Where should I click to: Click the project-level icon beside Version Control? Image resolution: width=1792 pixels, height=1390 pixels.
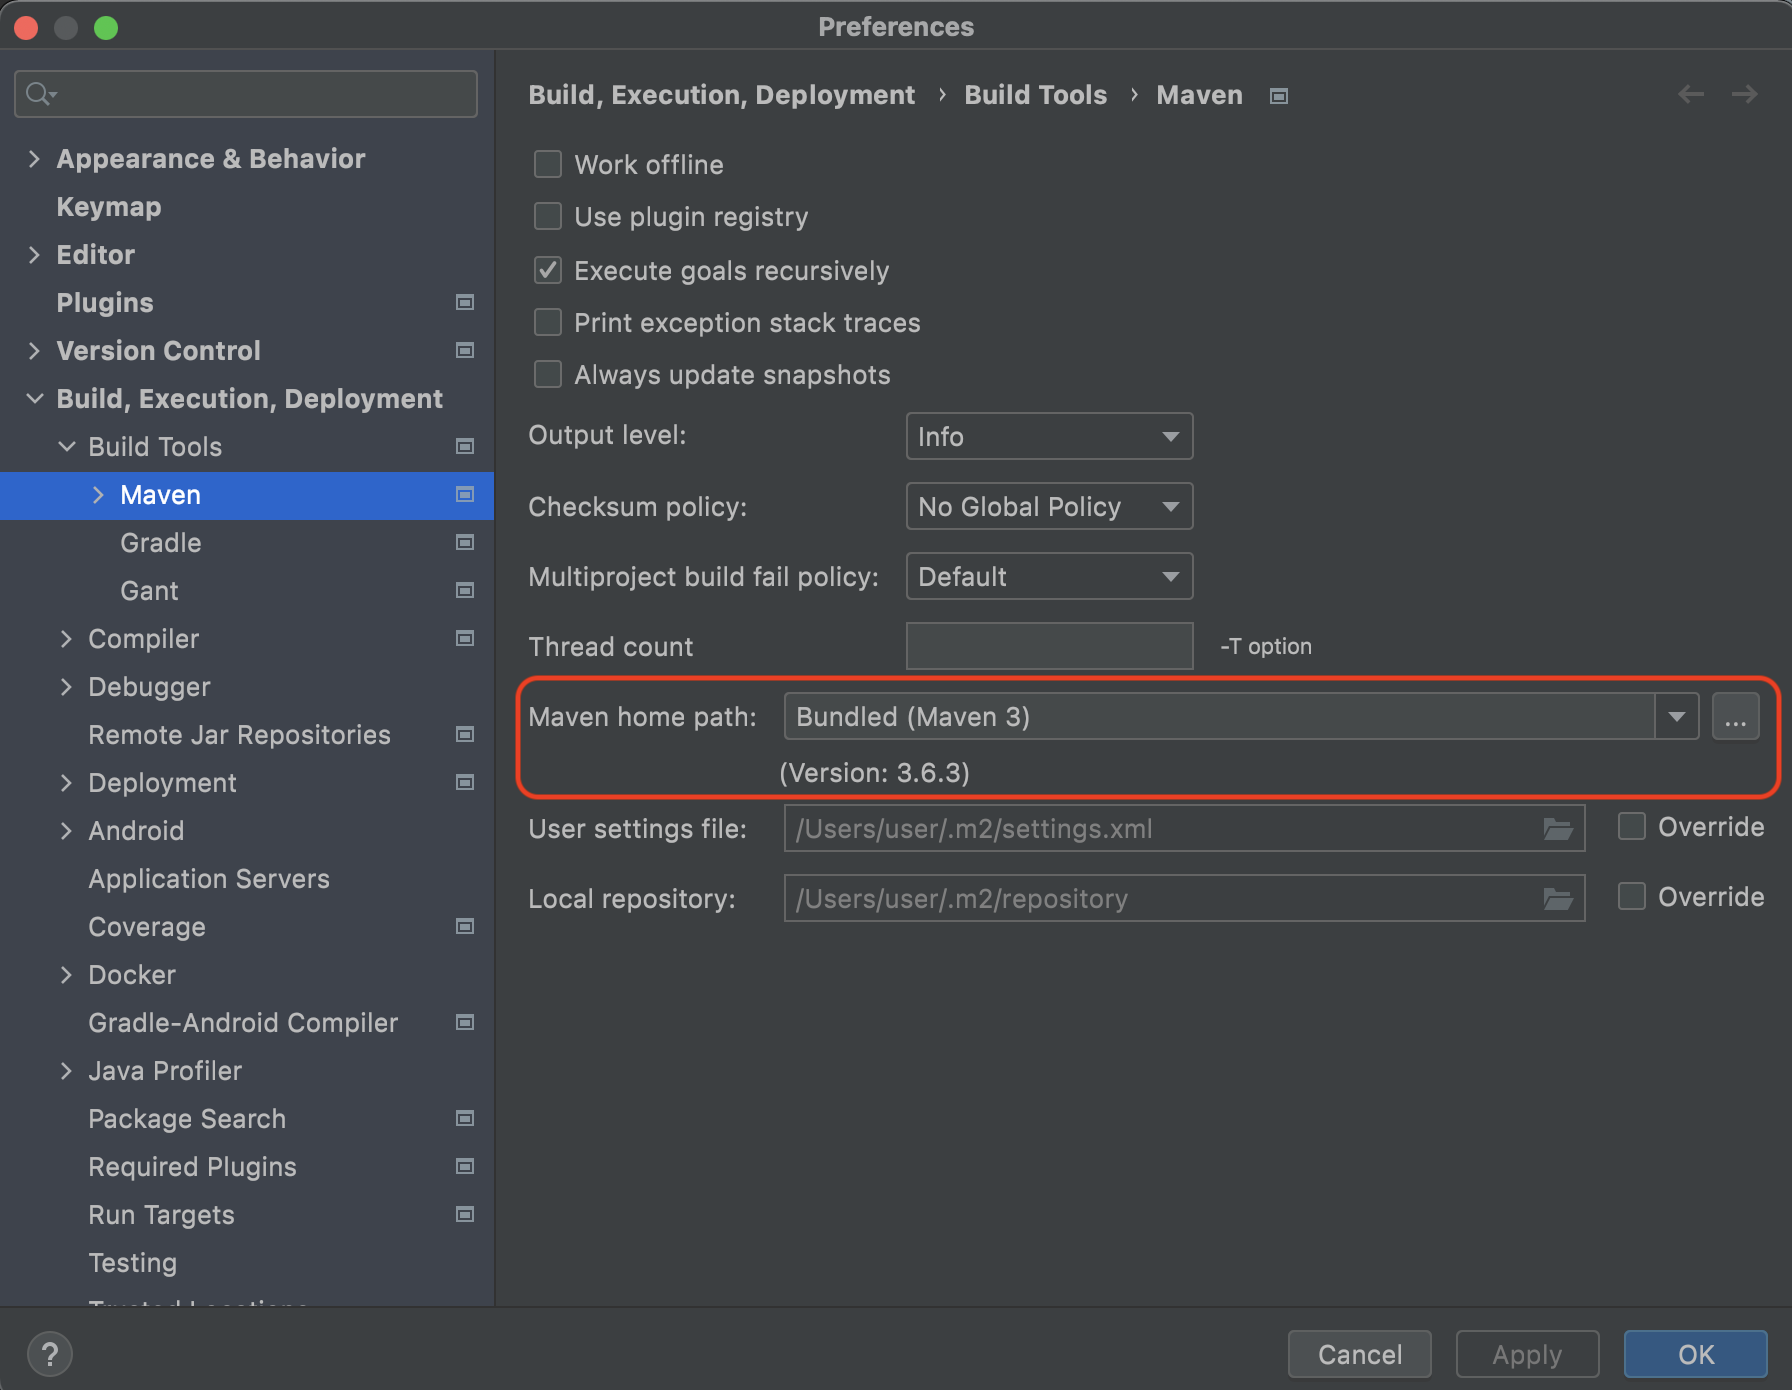[465, 350]
